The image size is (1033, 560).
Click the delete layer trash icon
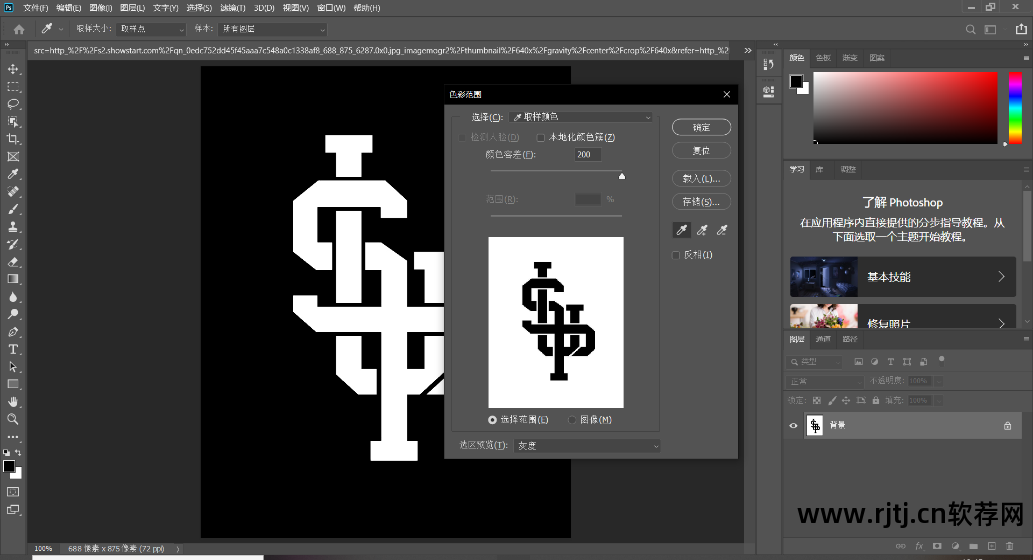click(1009, 546)
